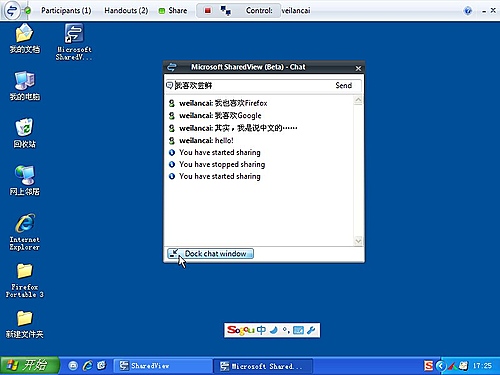The width and height of the screenshot is (500, 375).
Task: Switch to Microsoft Shared... taskbar button
Action: click(262, 366)
